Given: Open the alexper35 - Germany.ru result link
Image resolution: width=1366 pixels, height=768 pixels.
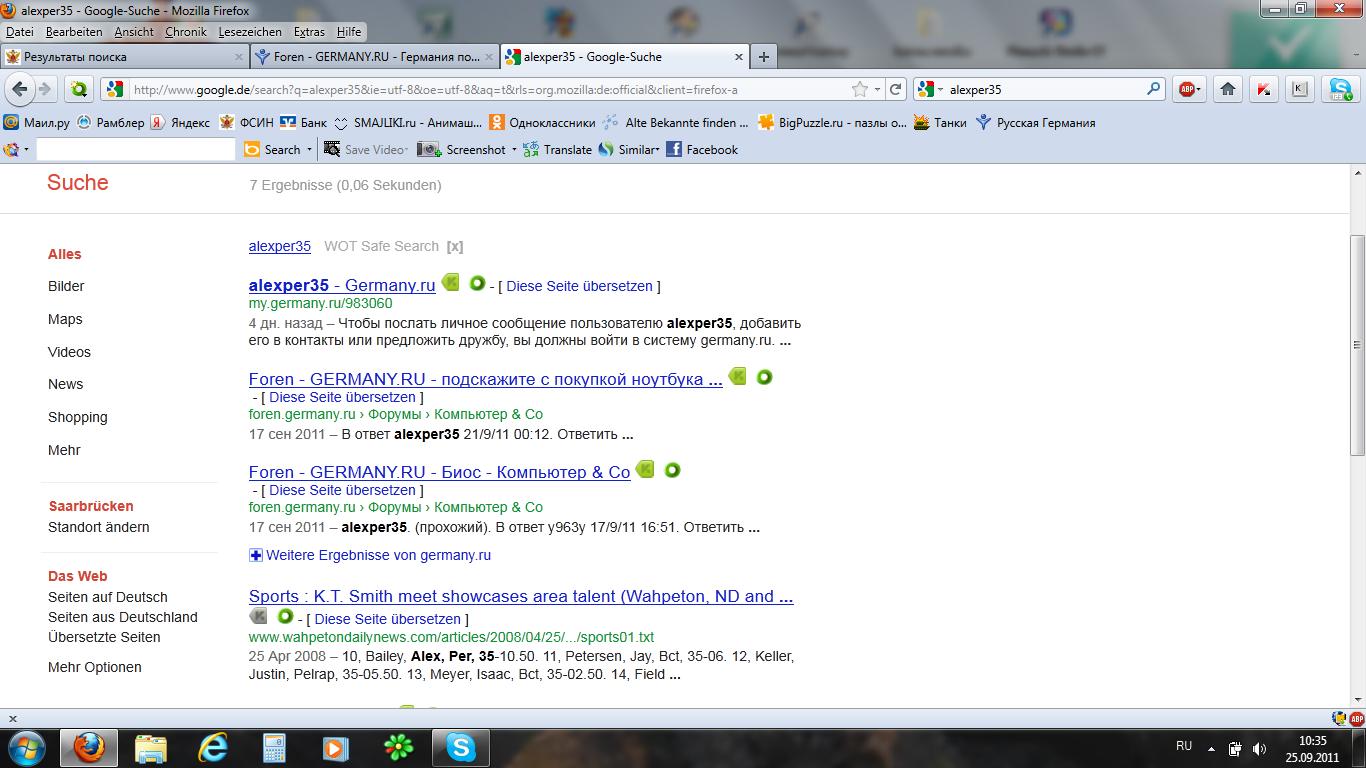Looking at the screenshot, I should (342, 285).
